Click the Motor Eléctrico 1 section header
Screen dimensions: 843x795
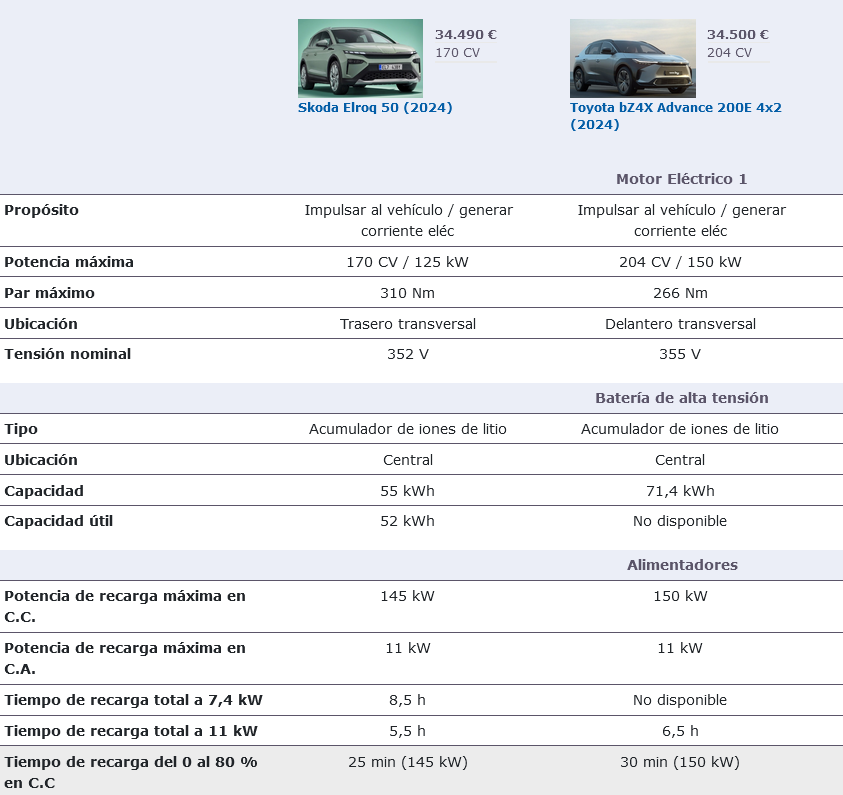tap(681, 179)
